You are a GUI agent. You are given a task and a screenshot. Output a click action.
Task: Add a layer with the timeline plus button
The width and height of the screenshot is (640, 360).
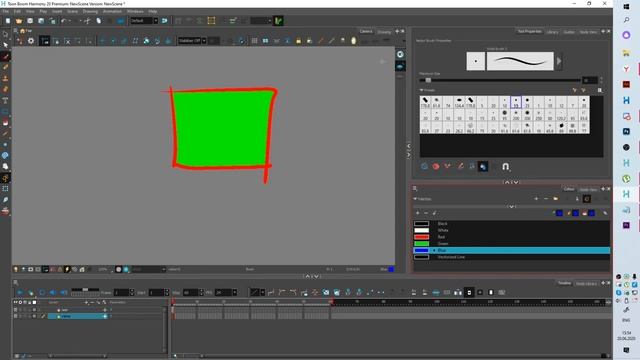(86, 302)
